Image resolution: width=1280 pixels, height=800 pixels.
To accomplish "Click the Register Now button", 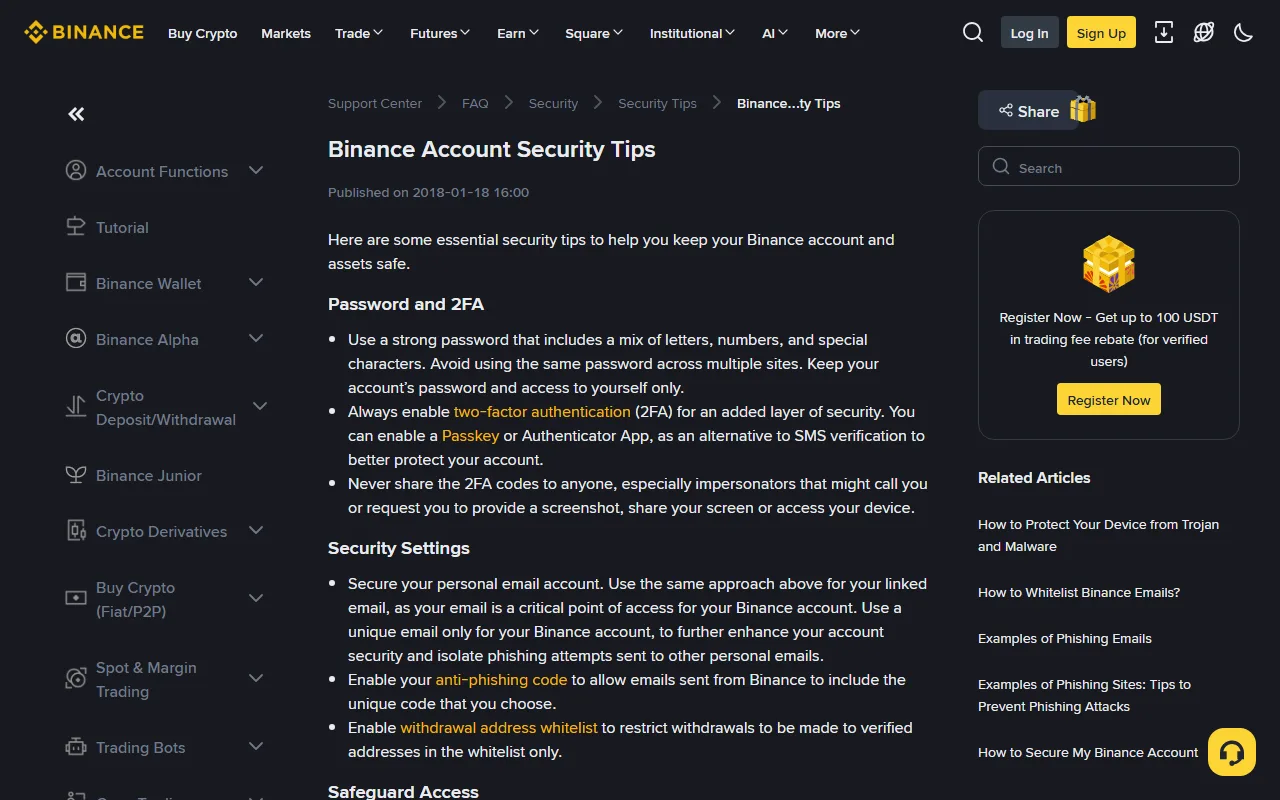I will point(1109,400).
